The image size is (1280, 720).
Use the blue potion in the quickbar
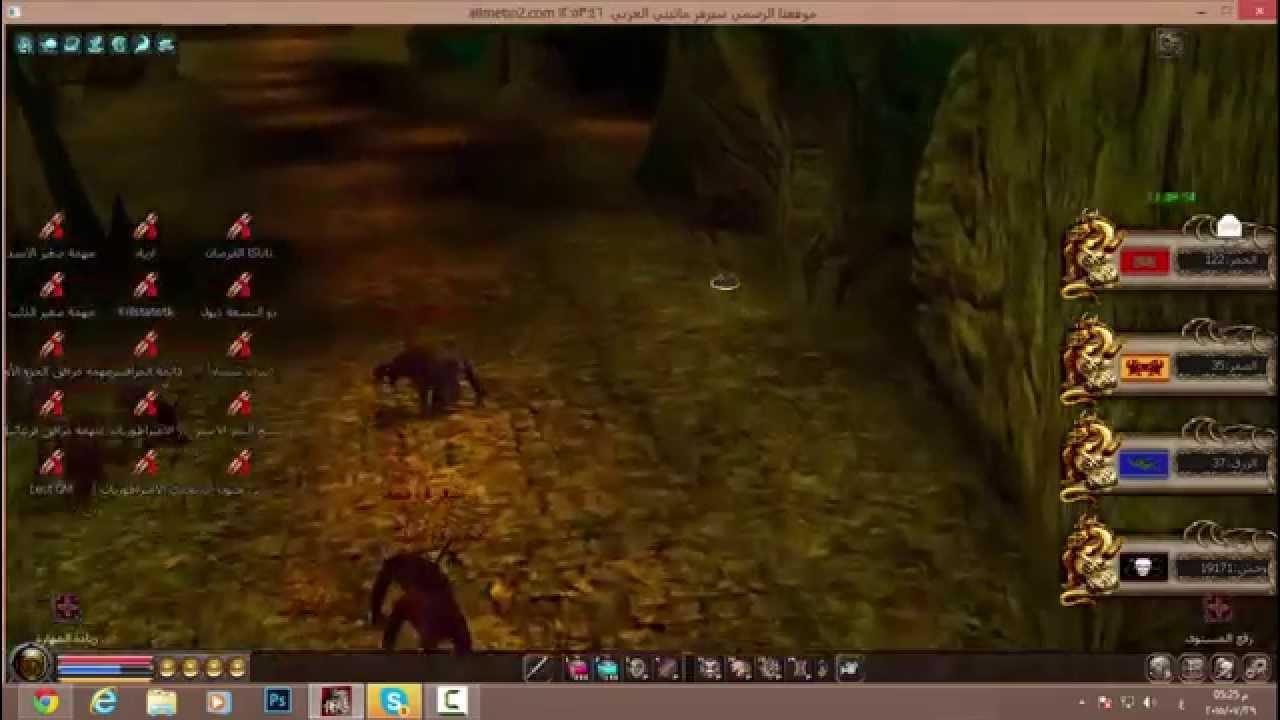[x=607, y=668]
